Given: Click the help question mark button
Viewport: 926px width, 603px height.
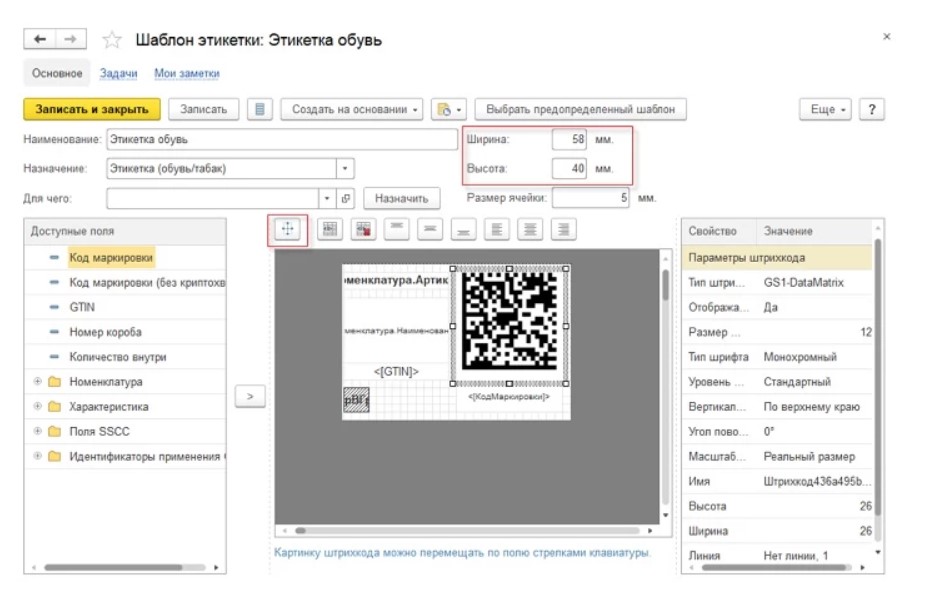Looking at the screenshot, I should 871,109.
